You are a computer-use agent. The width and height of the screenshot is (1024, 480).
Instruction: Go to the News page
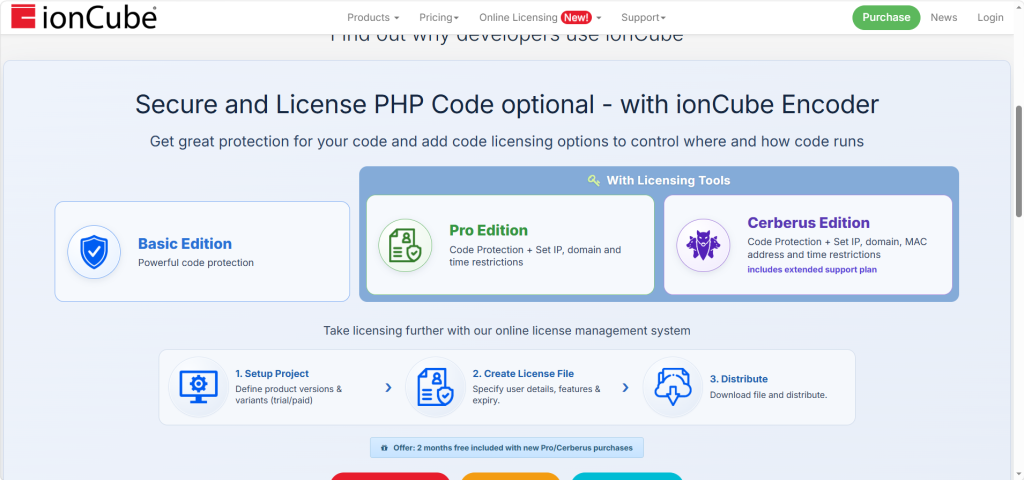(x=944, y=18)
